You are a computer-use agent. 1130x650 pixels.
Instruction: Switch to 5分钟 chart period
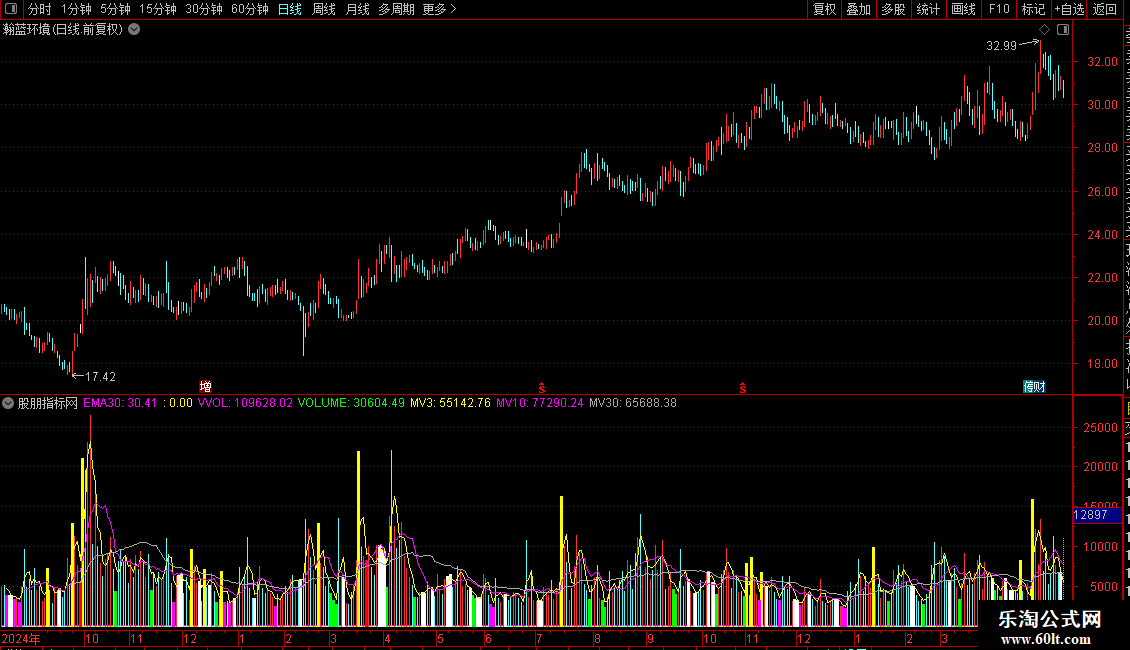coord(115,9)
